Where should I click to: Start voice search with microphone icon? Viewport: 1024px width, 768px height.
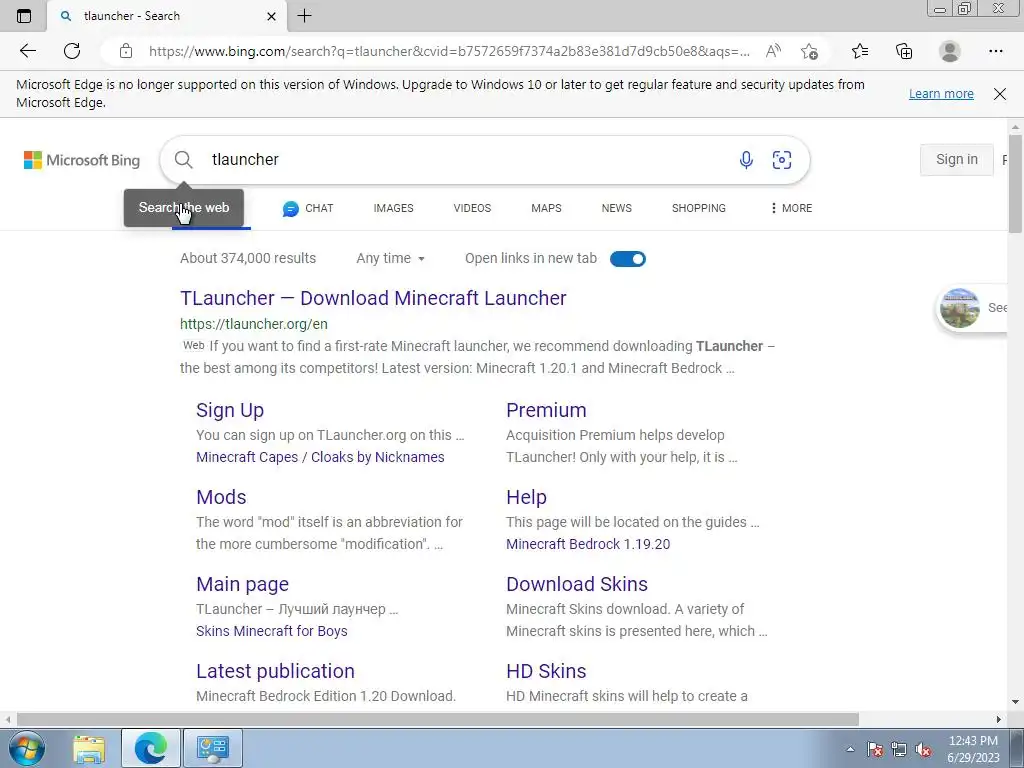pyautogui.click(x=746, y=160)
